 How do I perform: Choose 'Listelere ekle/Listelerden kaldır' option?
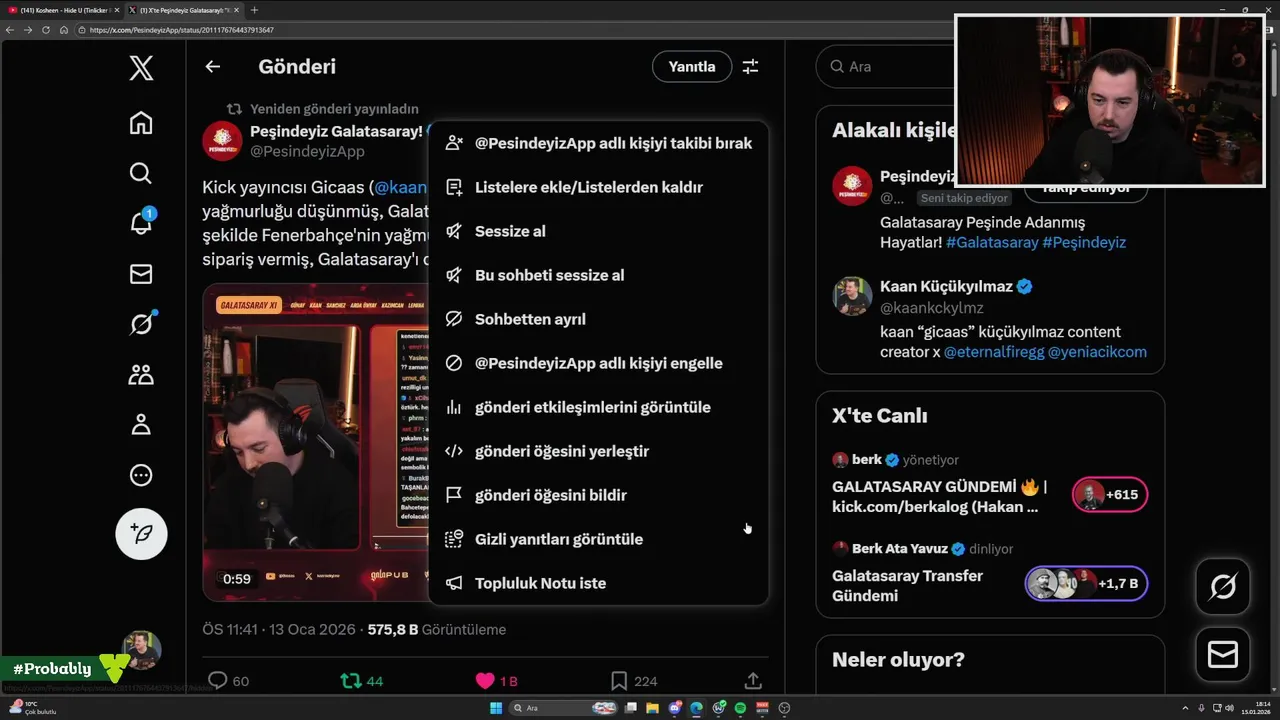[x=598, y=187]
